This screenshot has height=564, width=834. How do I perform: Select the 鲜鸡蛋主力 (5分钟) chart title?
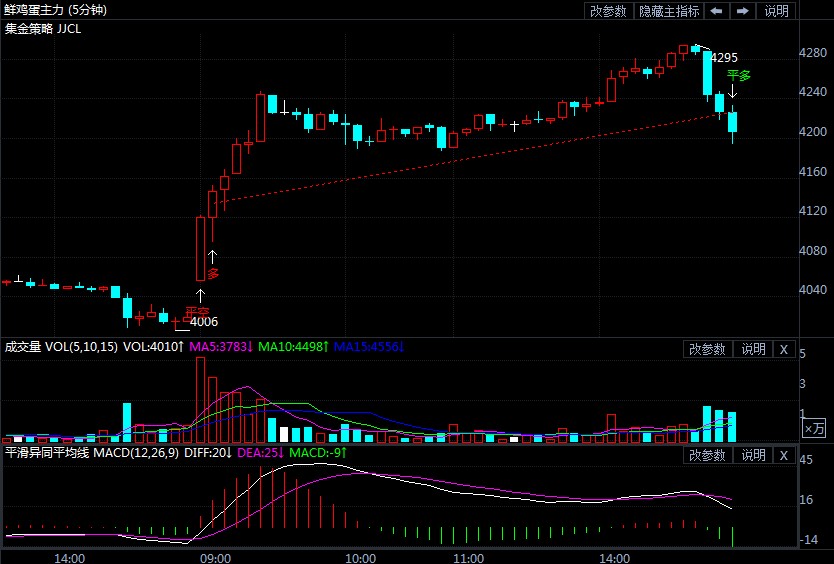pyautogui.click(x=55, y=10)
